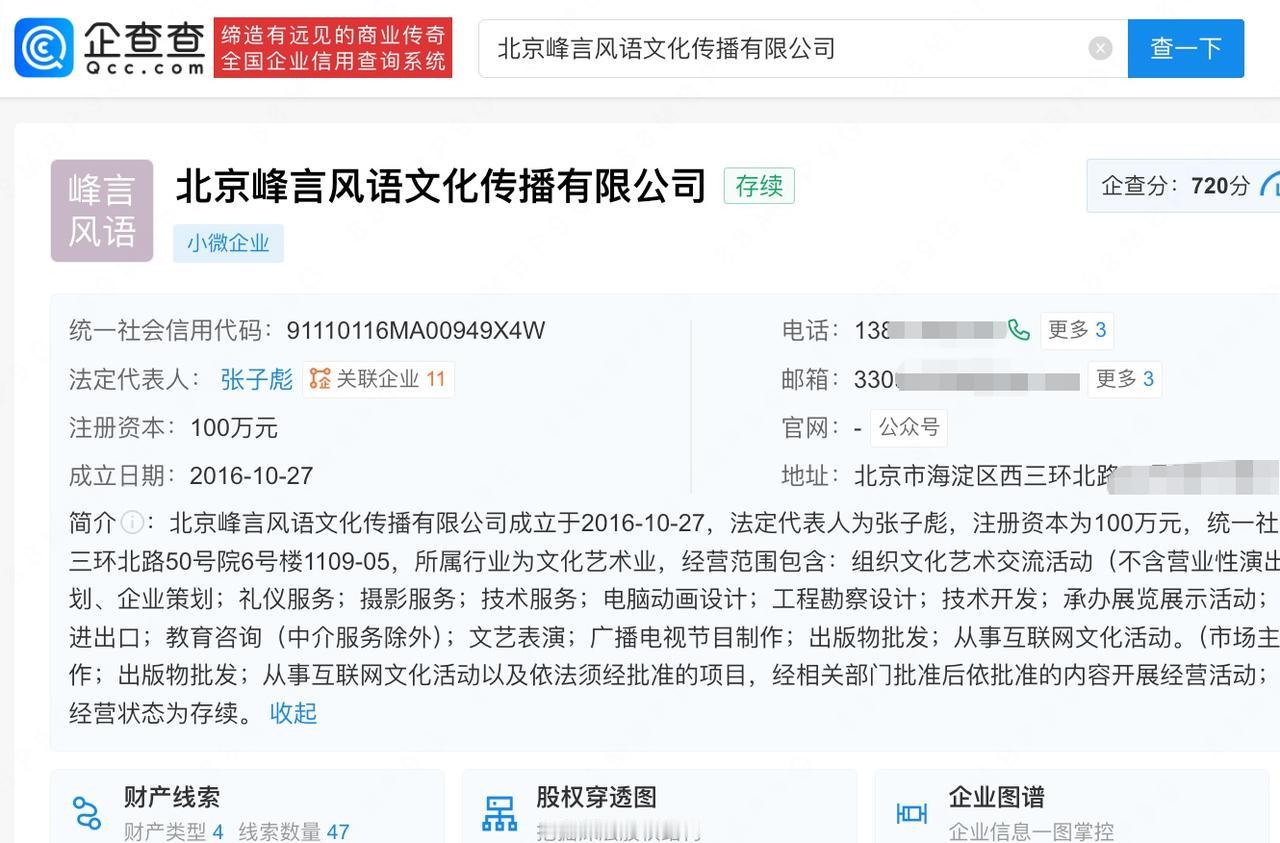Click 线索数量 47 count
Viewport: 1280px width, 843px height.
pos(293,831)
